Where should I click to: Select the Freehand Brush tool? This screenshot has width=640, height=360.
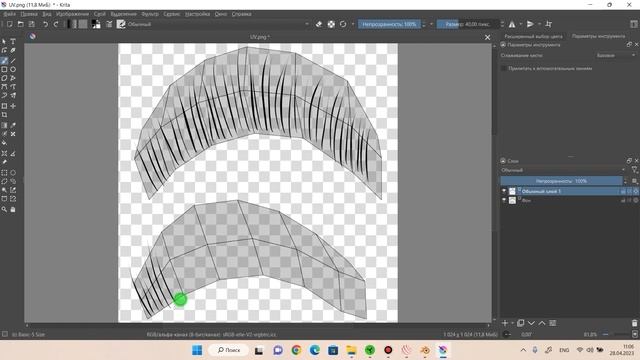tap(4, 61)
